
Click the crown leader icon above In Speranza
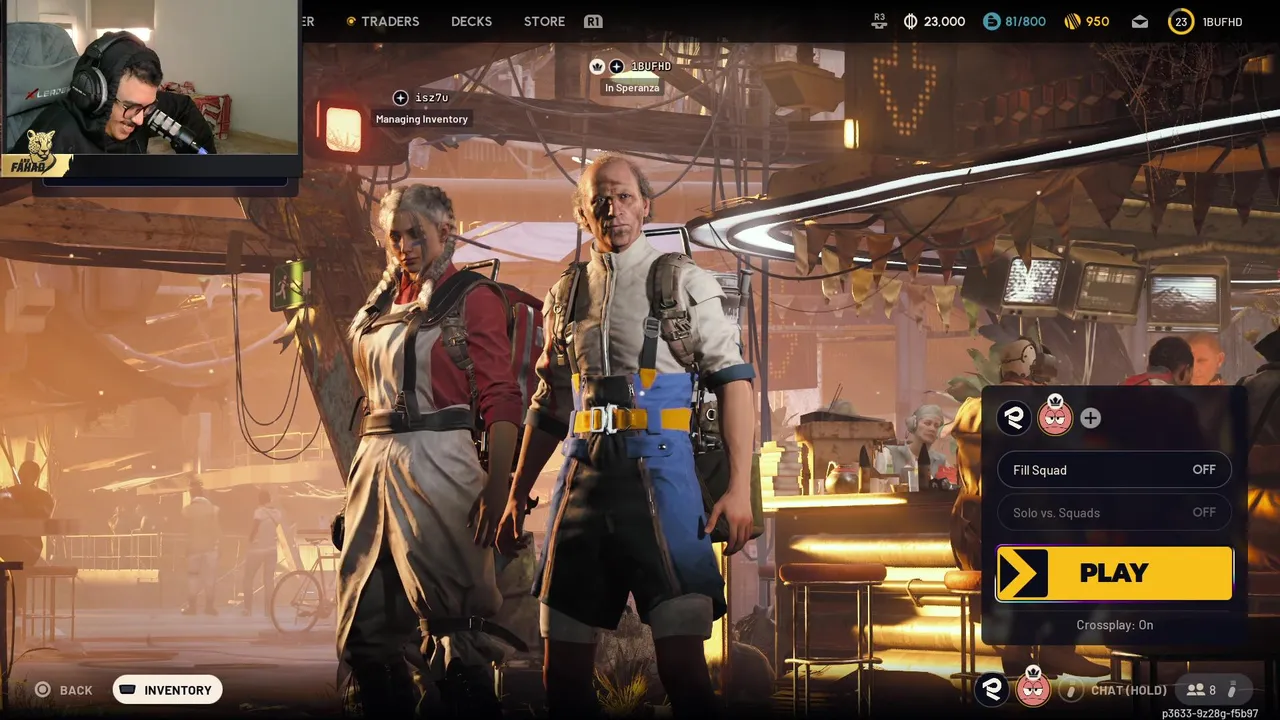[597, 66]
